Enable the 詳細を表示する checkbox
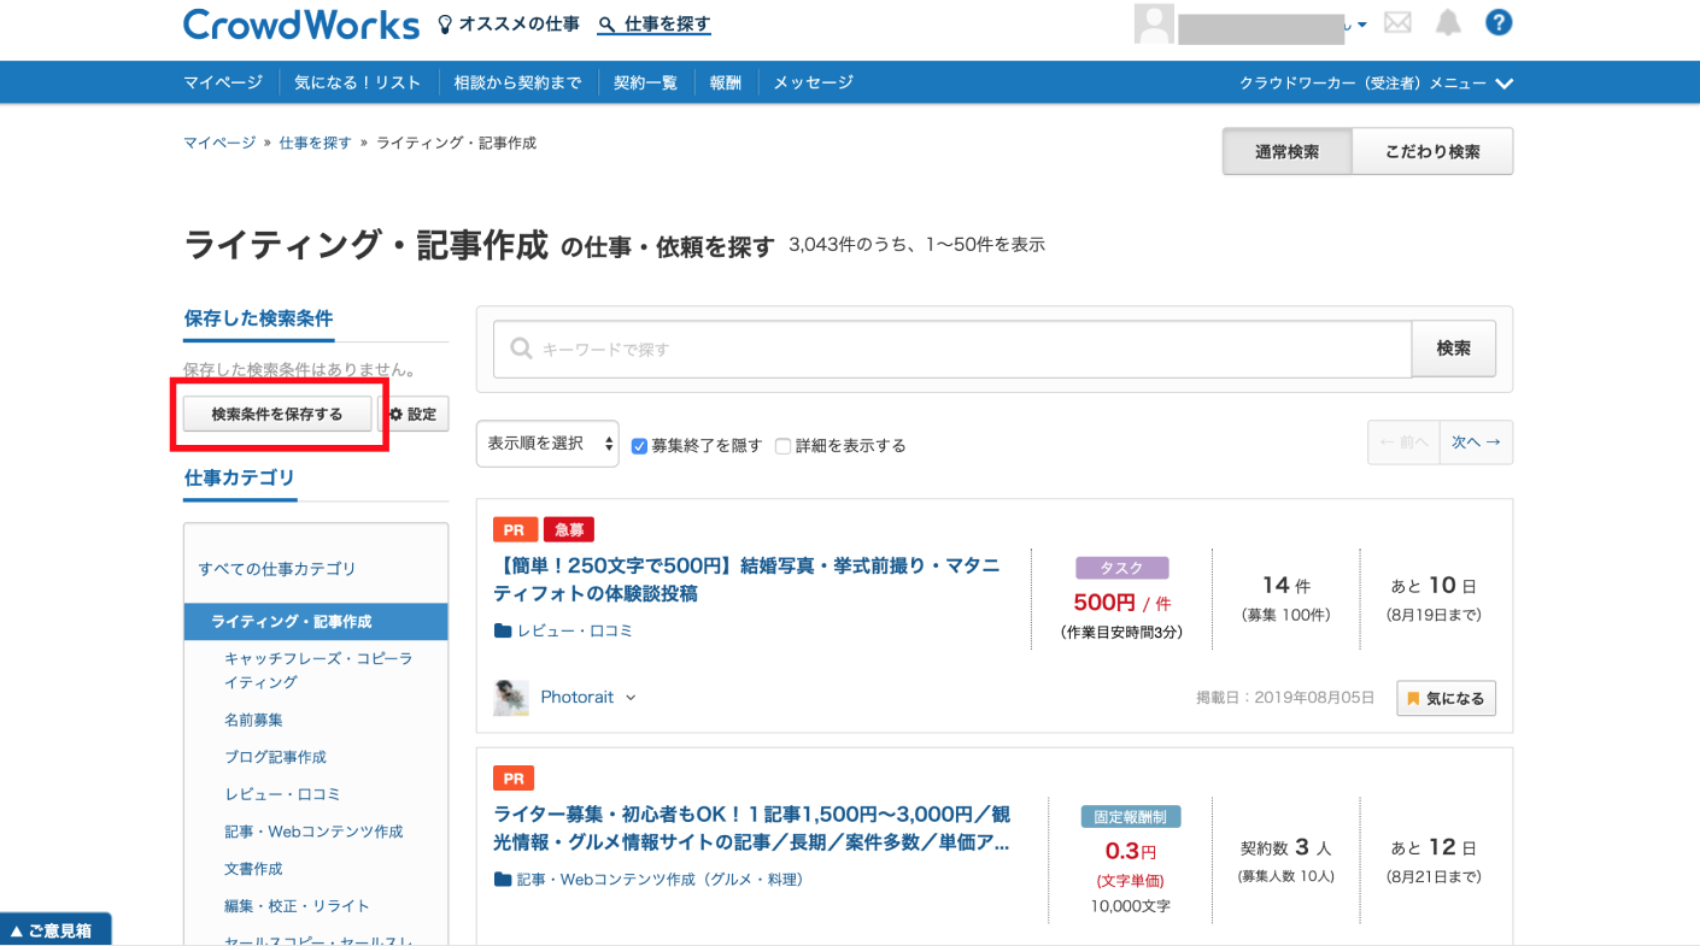Viewport: 1704px width, 950px height. tap(783, 446)
